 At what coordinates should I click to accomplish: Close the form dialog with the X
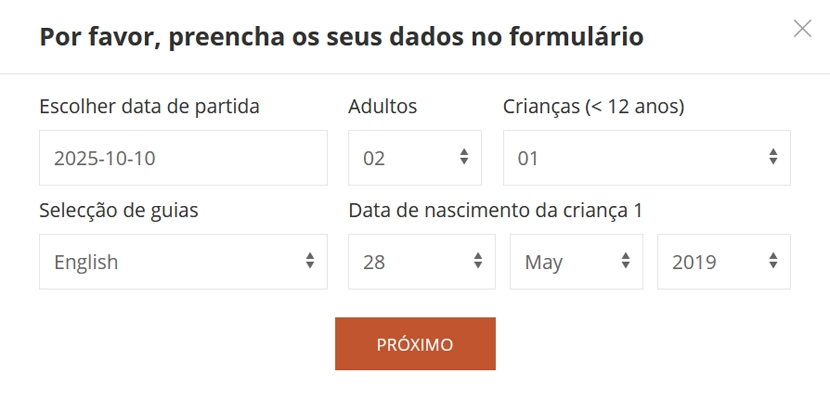coord(802,29)
